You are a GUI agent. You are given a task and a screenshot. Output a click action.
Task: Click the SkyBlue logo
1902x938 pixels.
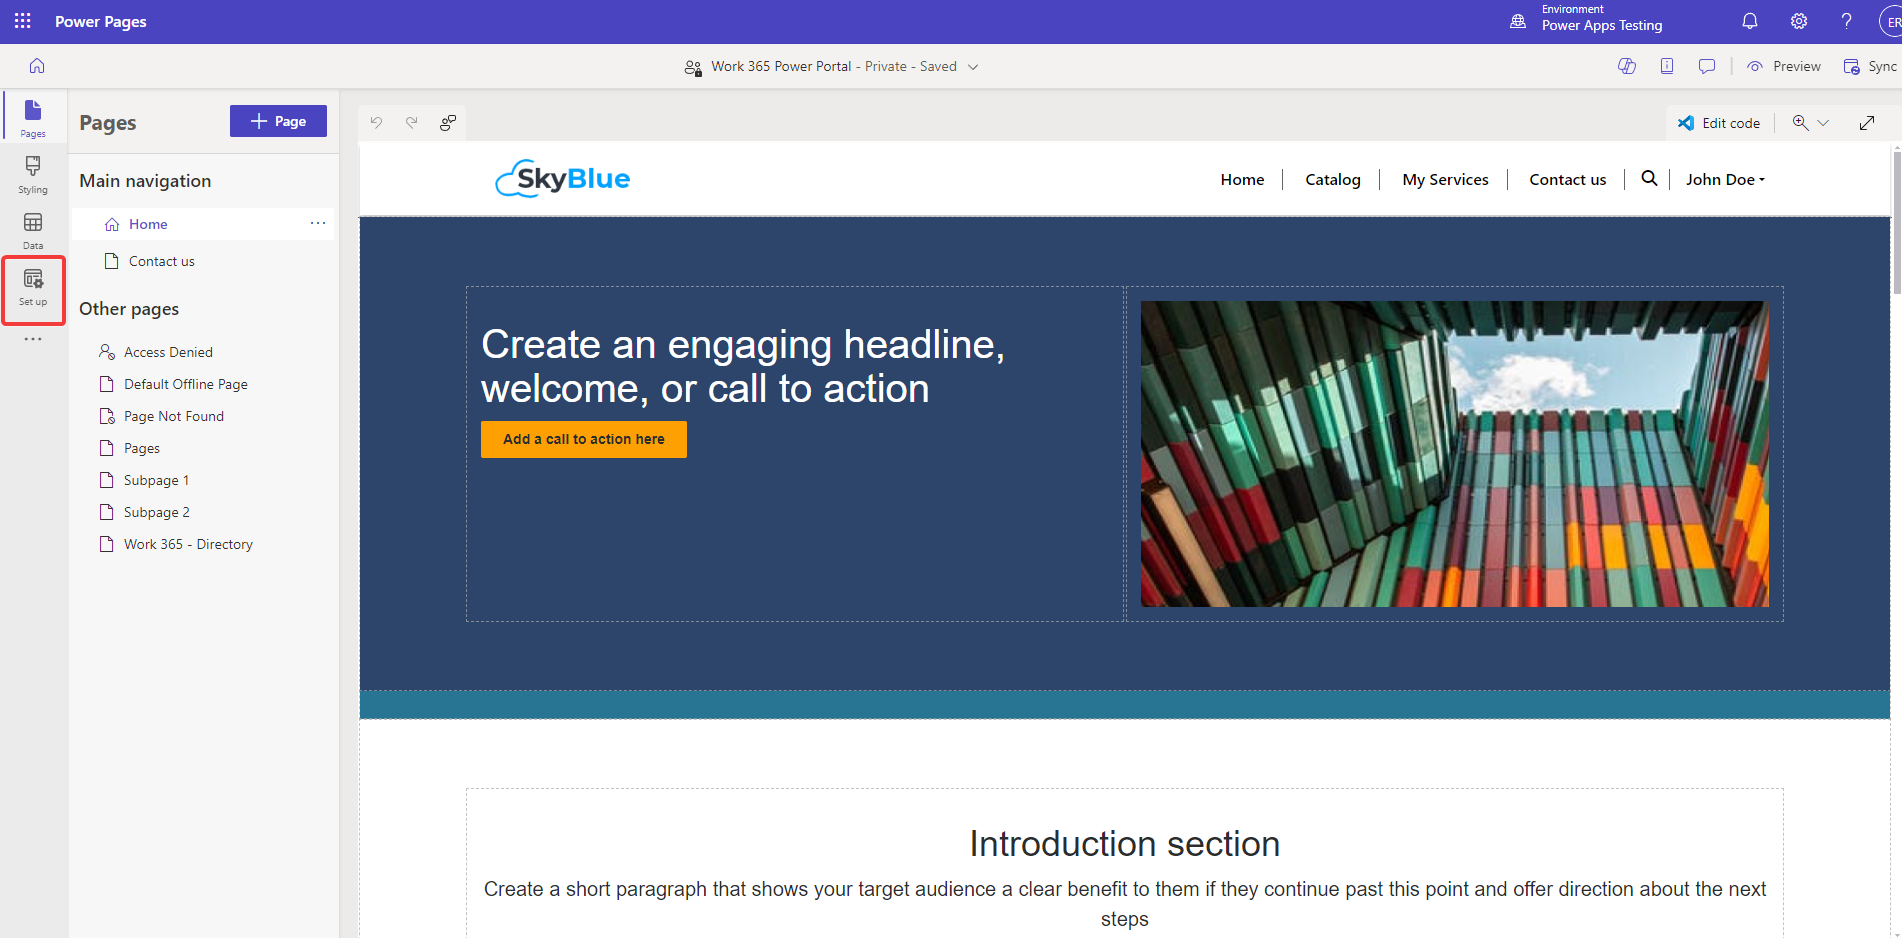pos(563,178)
